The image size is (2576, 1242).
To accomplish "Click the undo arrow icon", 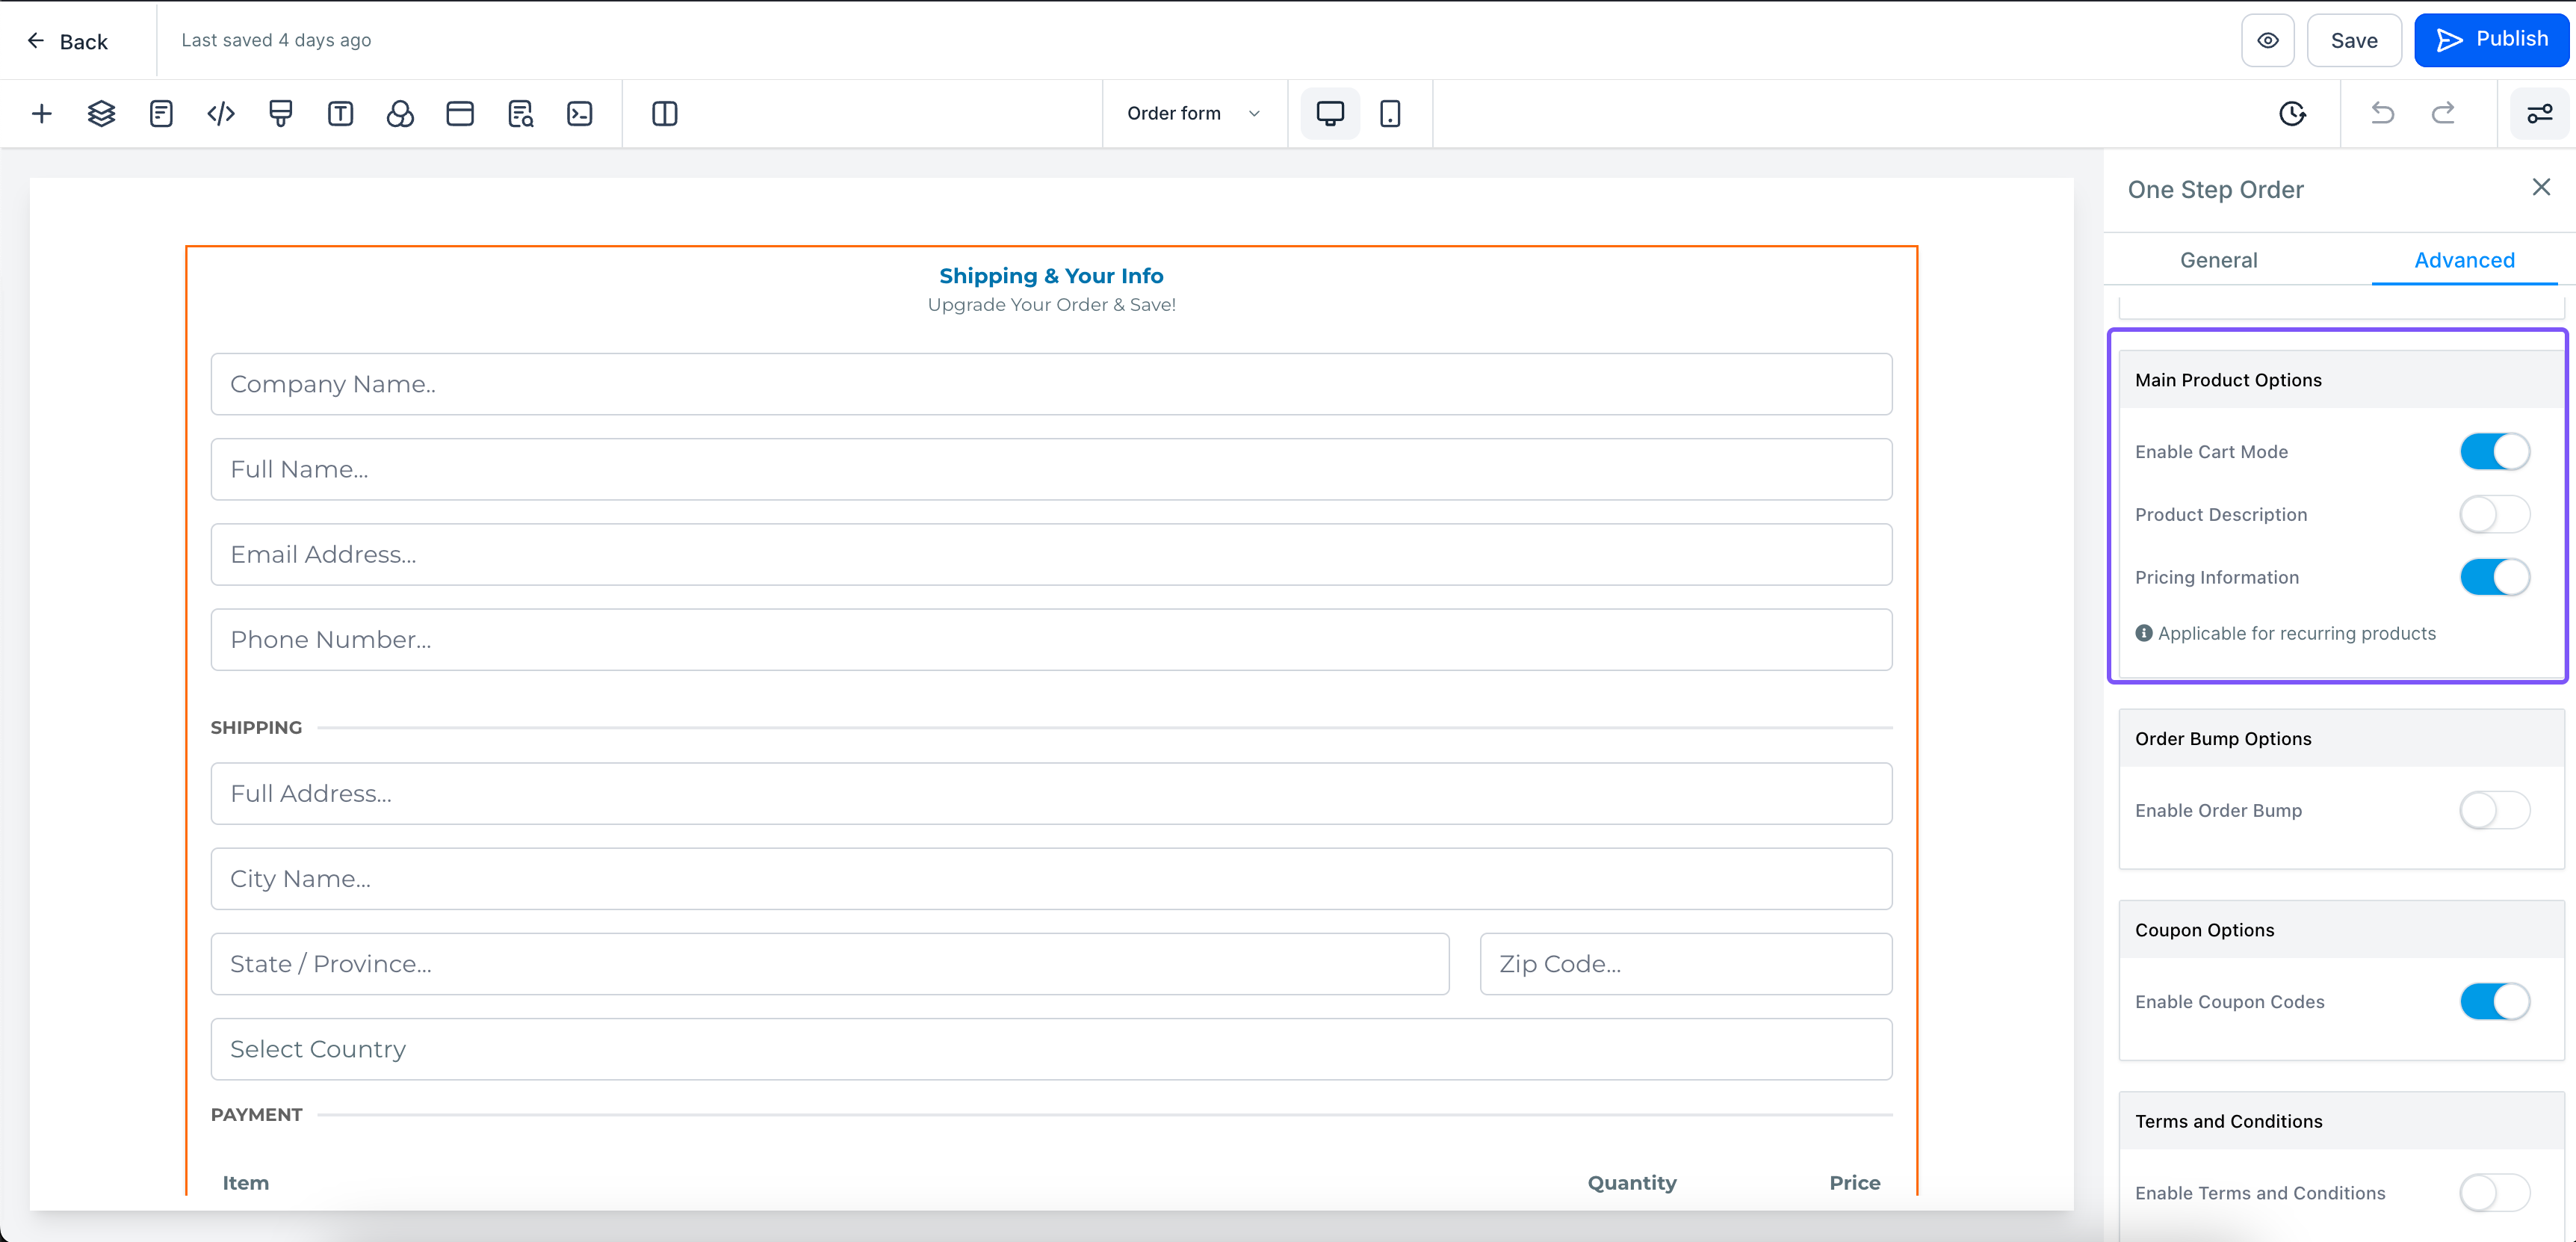I will [x=2382, y=114].
